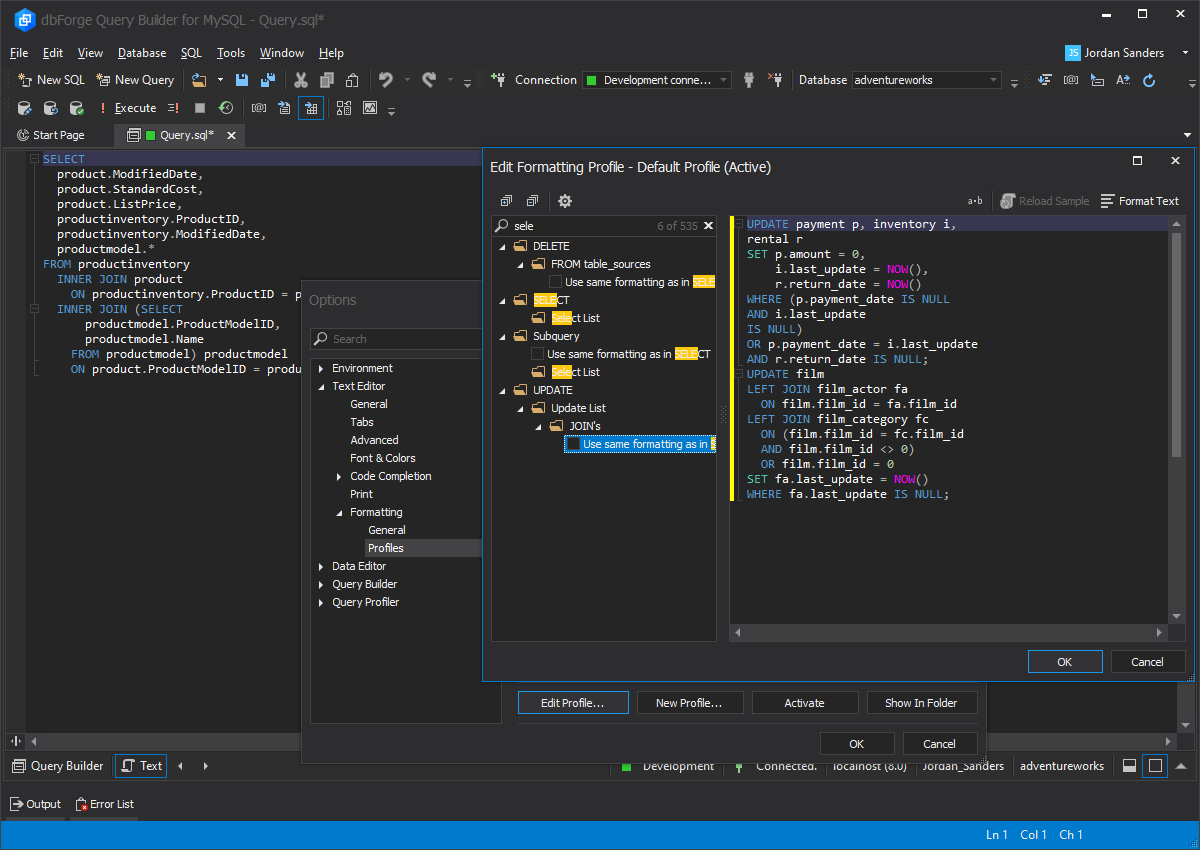1200x850 pixels.
Task: Click Cancel in Edit Formatting Profile dialog
Action: [1147, 662]
